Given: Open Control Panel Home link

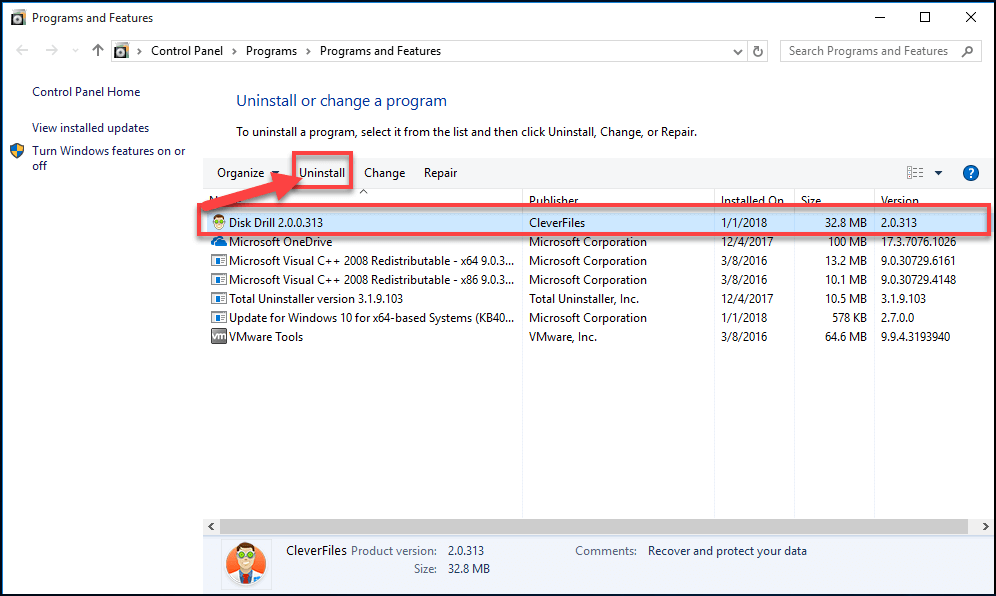Looking at the screenshot, I should [86, 91].
